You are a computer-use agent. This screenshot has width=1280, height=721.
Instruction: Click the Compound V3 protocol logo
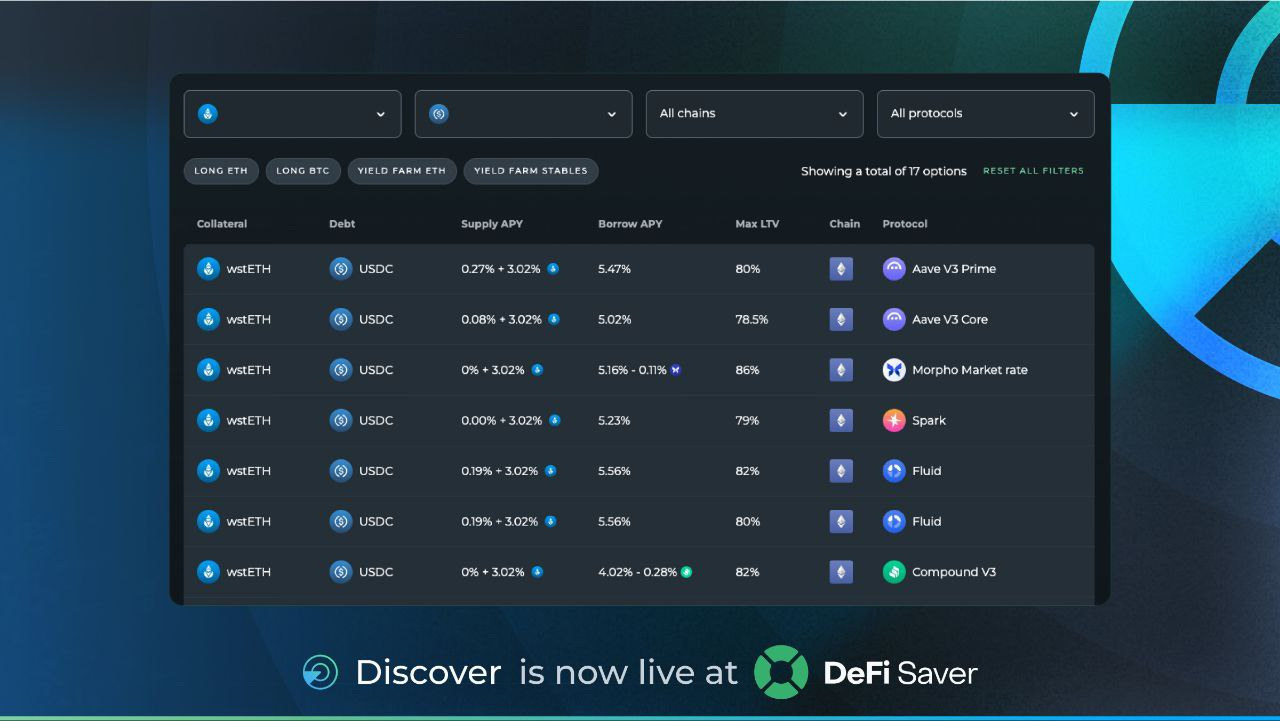pyautogui.click(x=894, y=572)
